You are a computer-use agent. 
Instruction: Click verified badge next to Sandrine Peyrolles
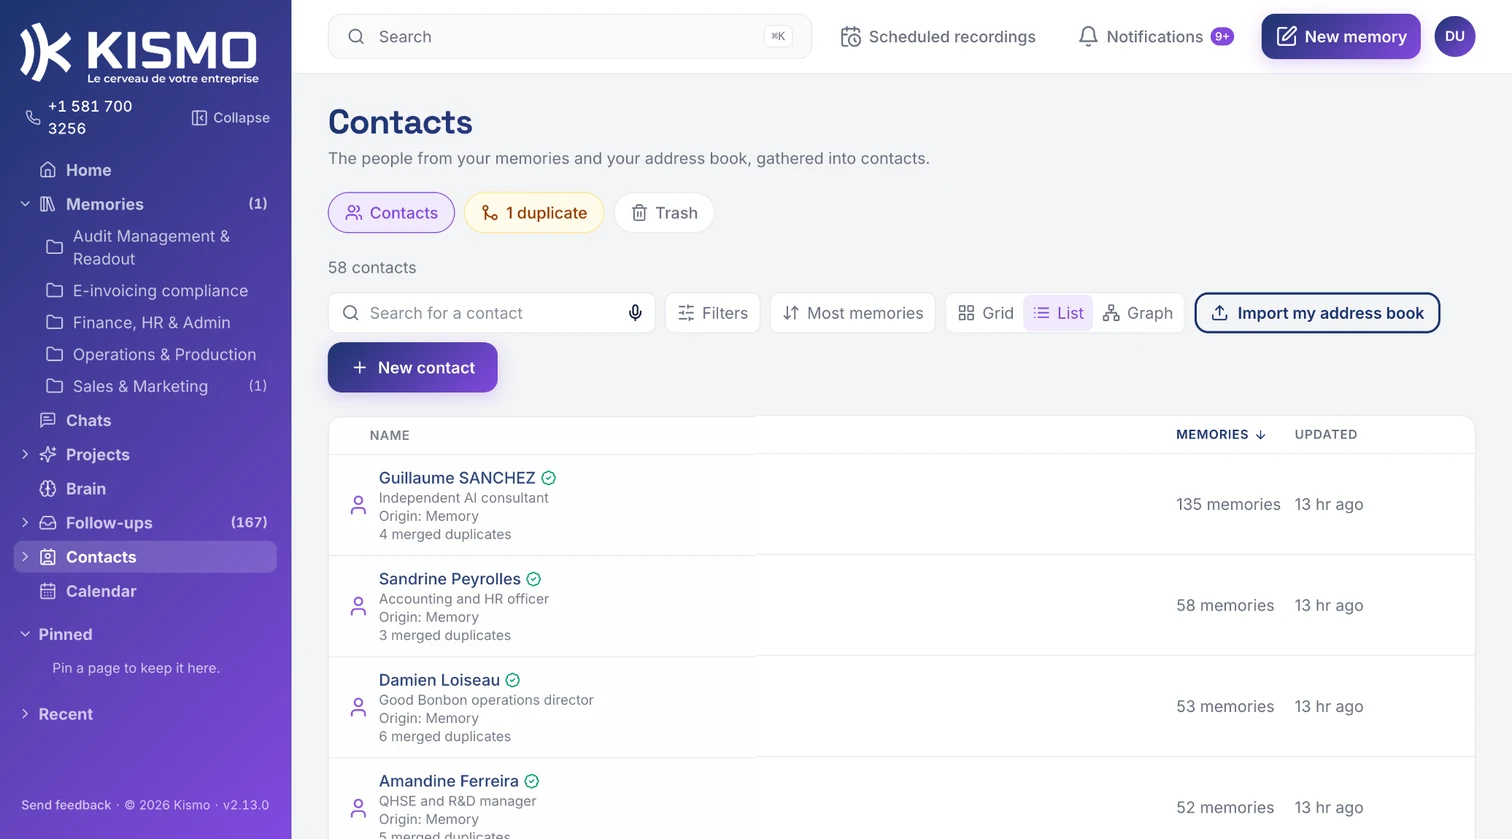point(534,579)
